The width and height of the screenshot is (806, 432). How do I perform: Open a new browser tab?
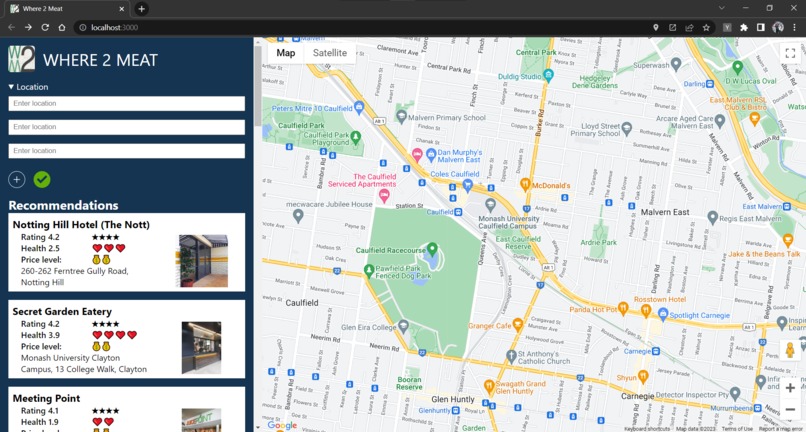point(141,9)
